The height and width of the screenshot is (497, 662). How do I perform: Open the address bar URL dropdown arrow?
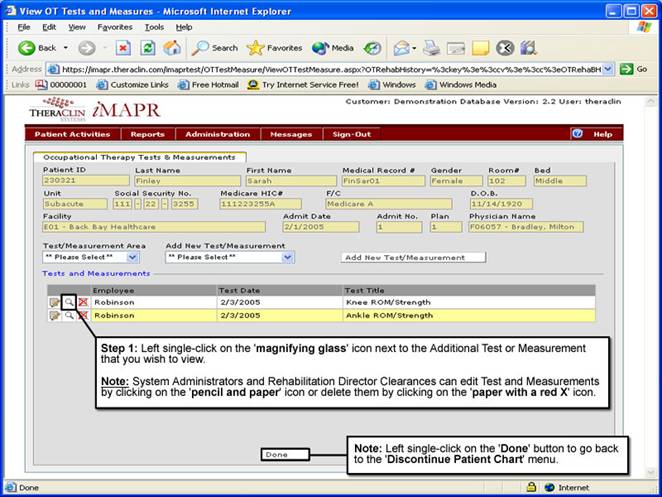click(609, 69)
